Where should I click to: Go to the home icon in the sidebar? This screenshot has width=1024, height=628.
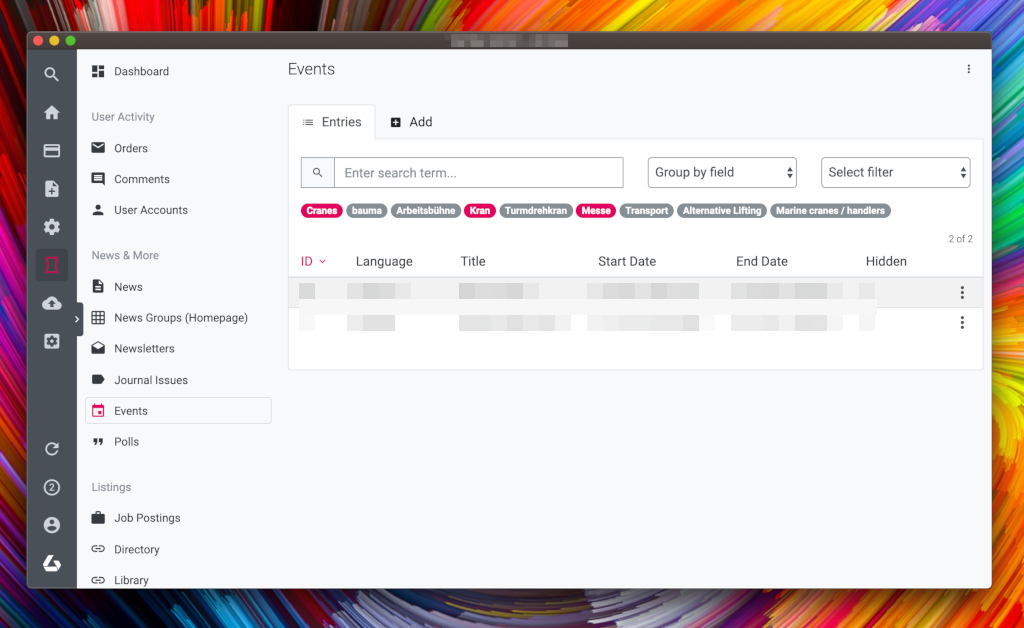tap(52, 112)
